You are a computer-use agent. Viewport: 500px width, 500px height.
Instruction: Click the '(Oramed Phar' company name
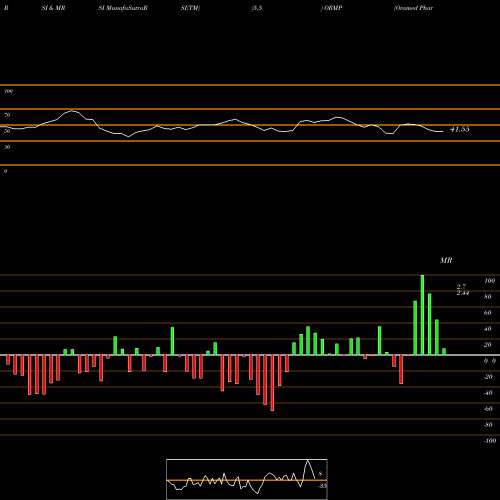[413, 8]
